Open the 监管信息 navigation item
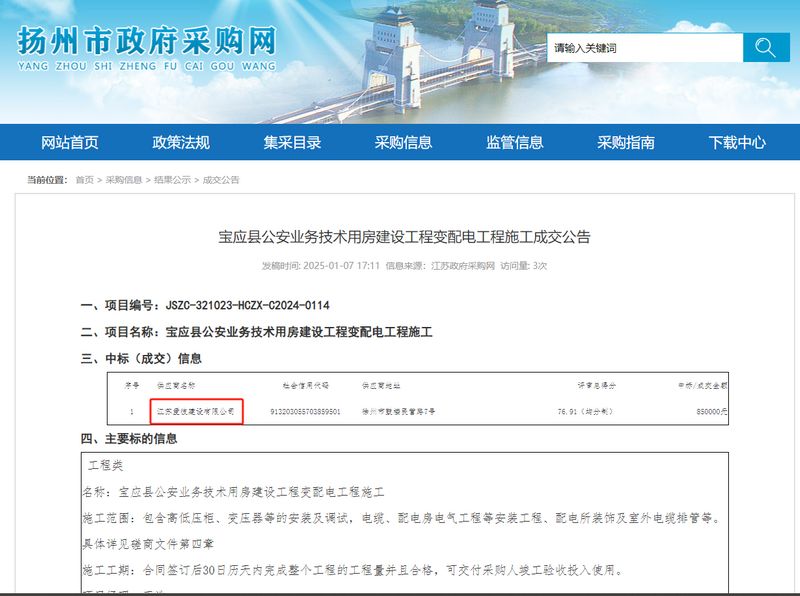 coord(514,142)
